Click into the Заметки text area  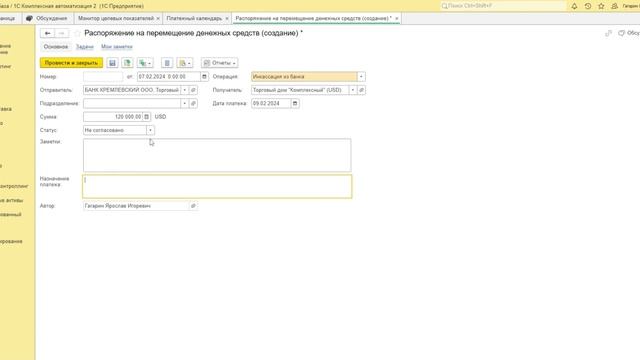tap(217, 155)
